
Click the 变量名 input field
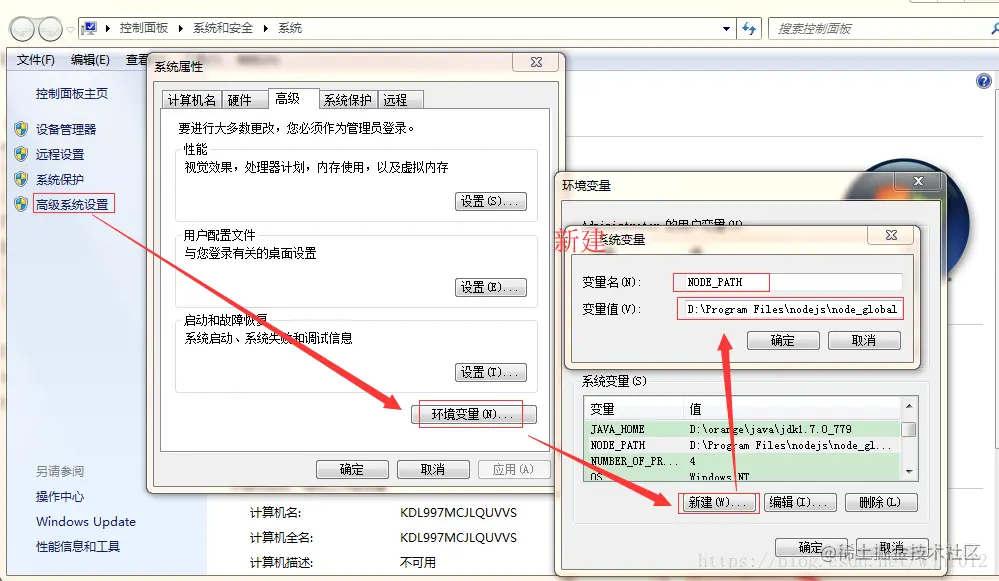(788, 282)
